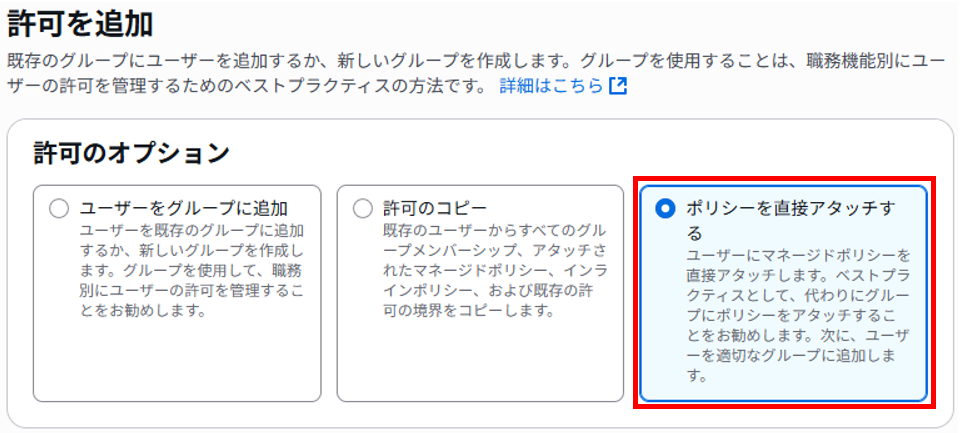Image resolution: width=961 pixels, height=433 pixels.
Task: Open the 詳細はこちら link
Action: click(x=551, y=85)
